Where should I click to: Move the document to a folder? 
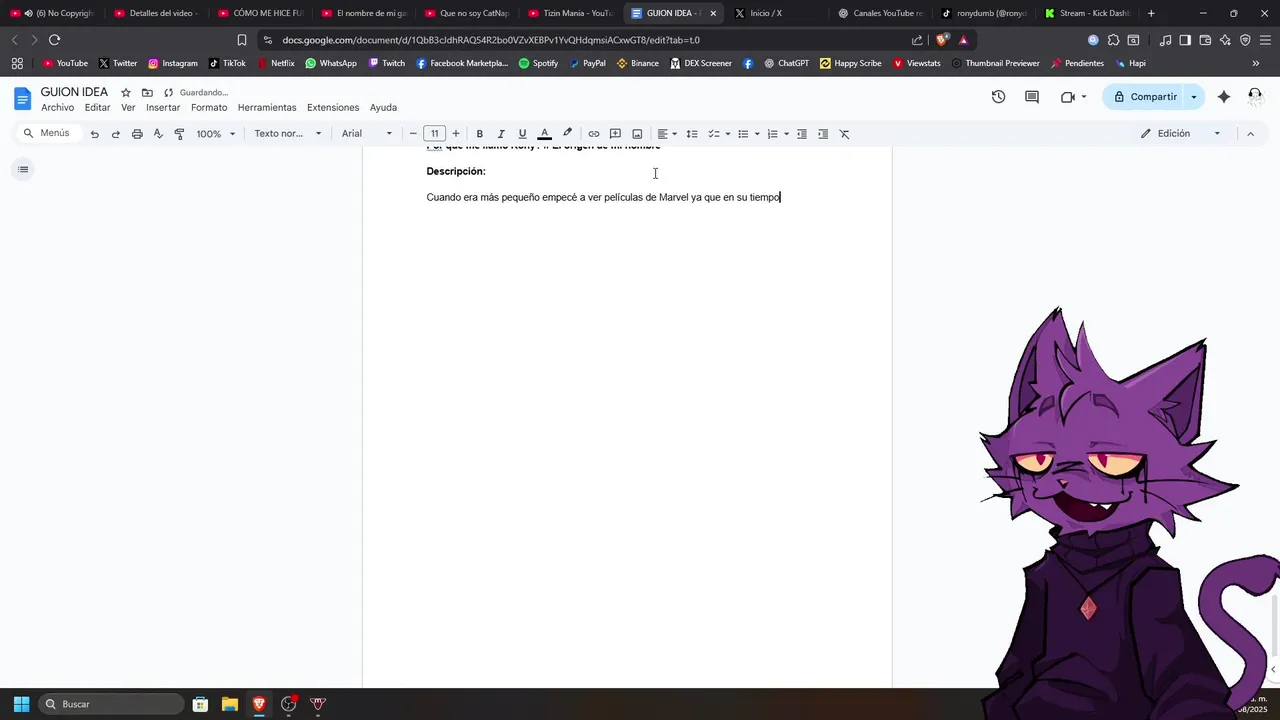coord(147,93)
